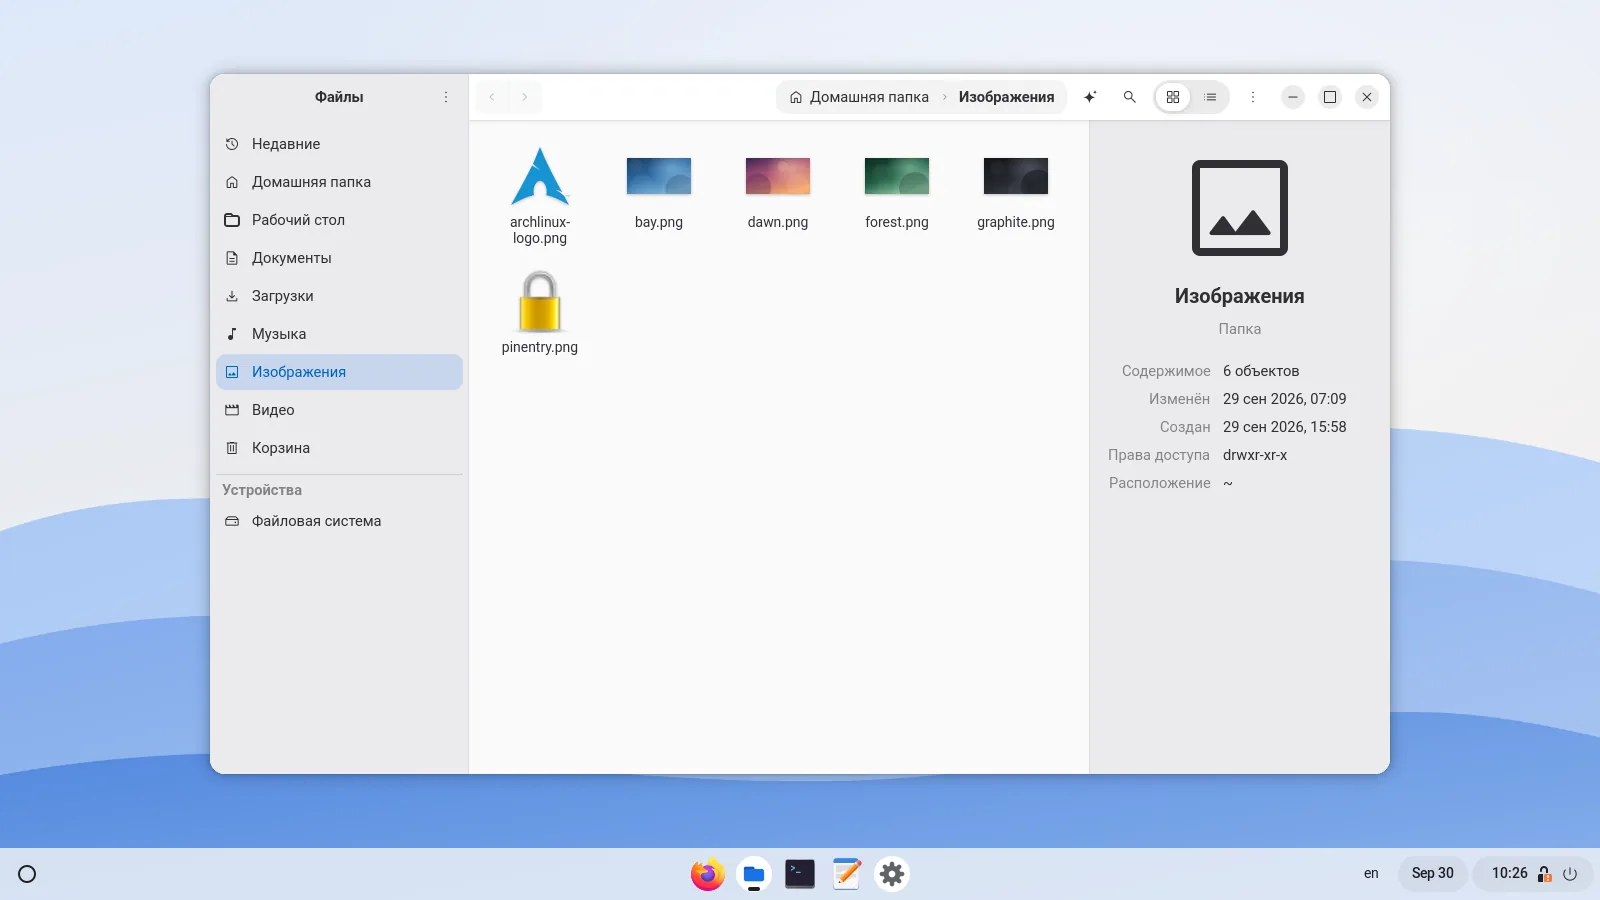Click Изображения in the path bar
This screenshot has height=900, width=1600.
coord(1006,97)
